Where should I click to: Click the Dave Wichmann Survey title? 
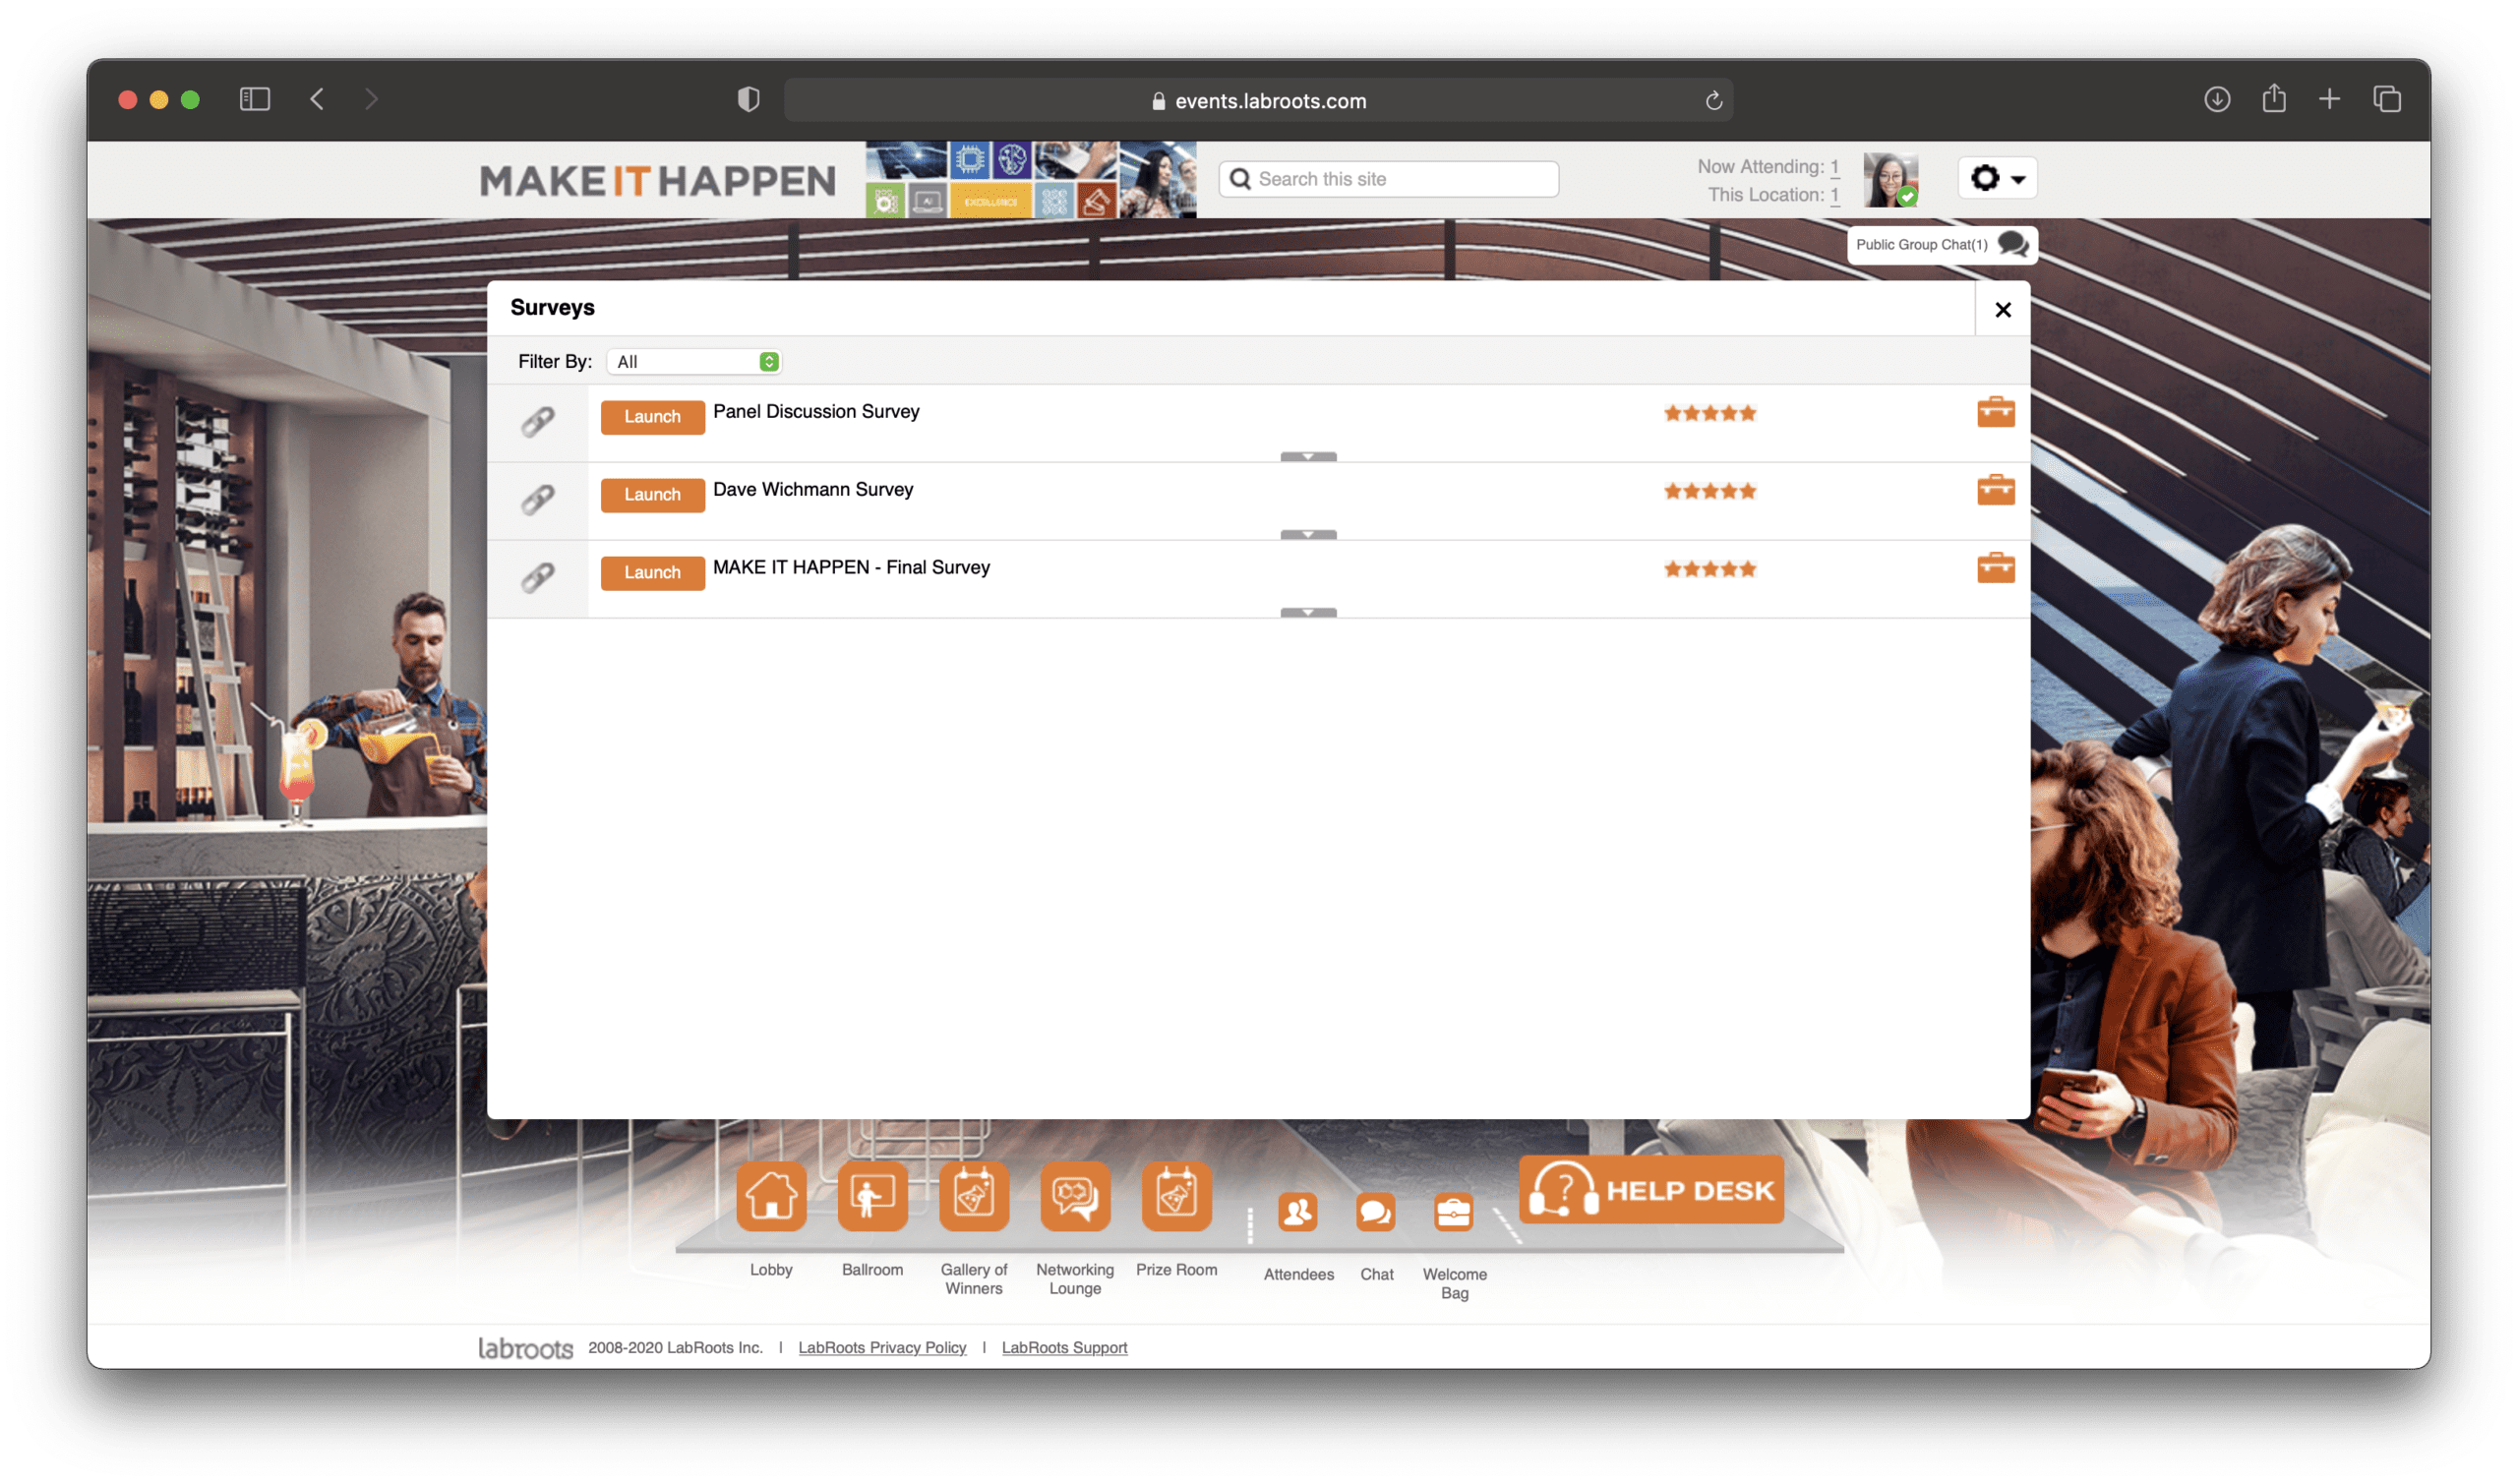click(x=813, y=490)
